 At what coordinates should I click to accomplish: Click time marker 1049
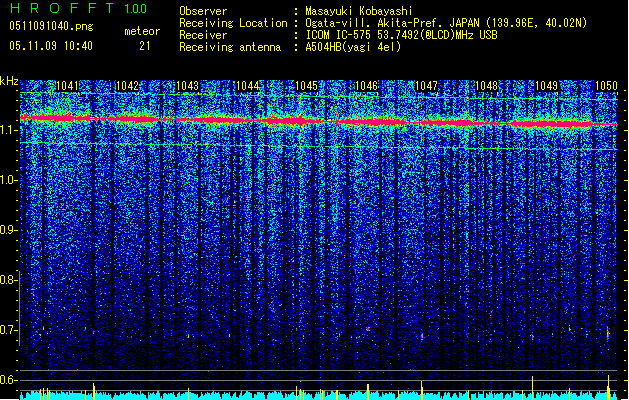pos(546,86)
